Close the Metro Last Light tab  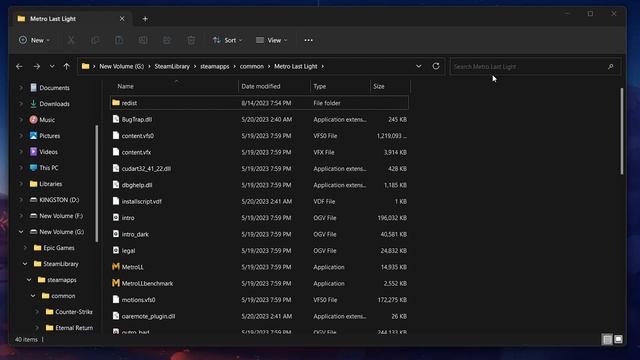122,19
